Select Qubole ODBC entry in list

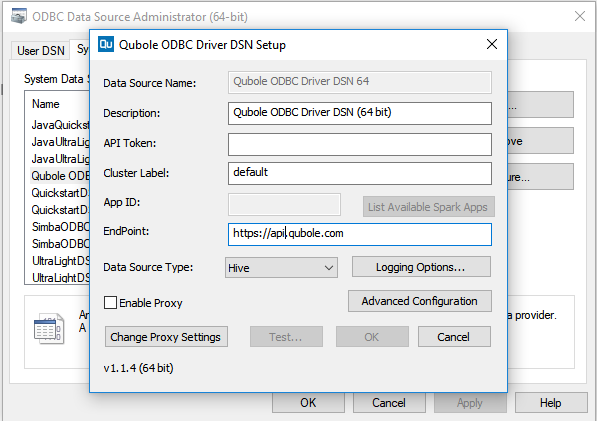[60, 176]
